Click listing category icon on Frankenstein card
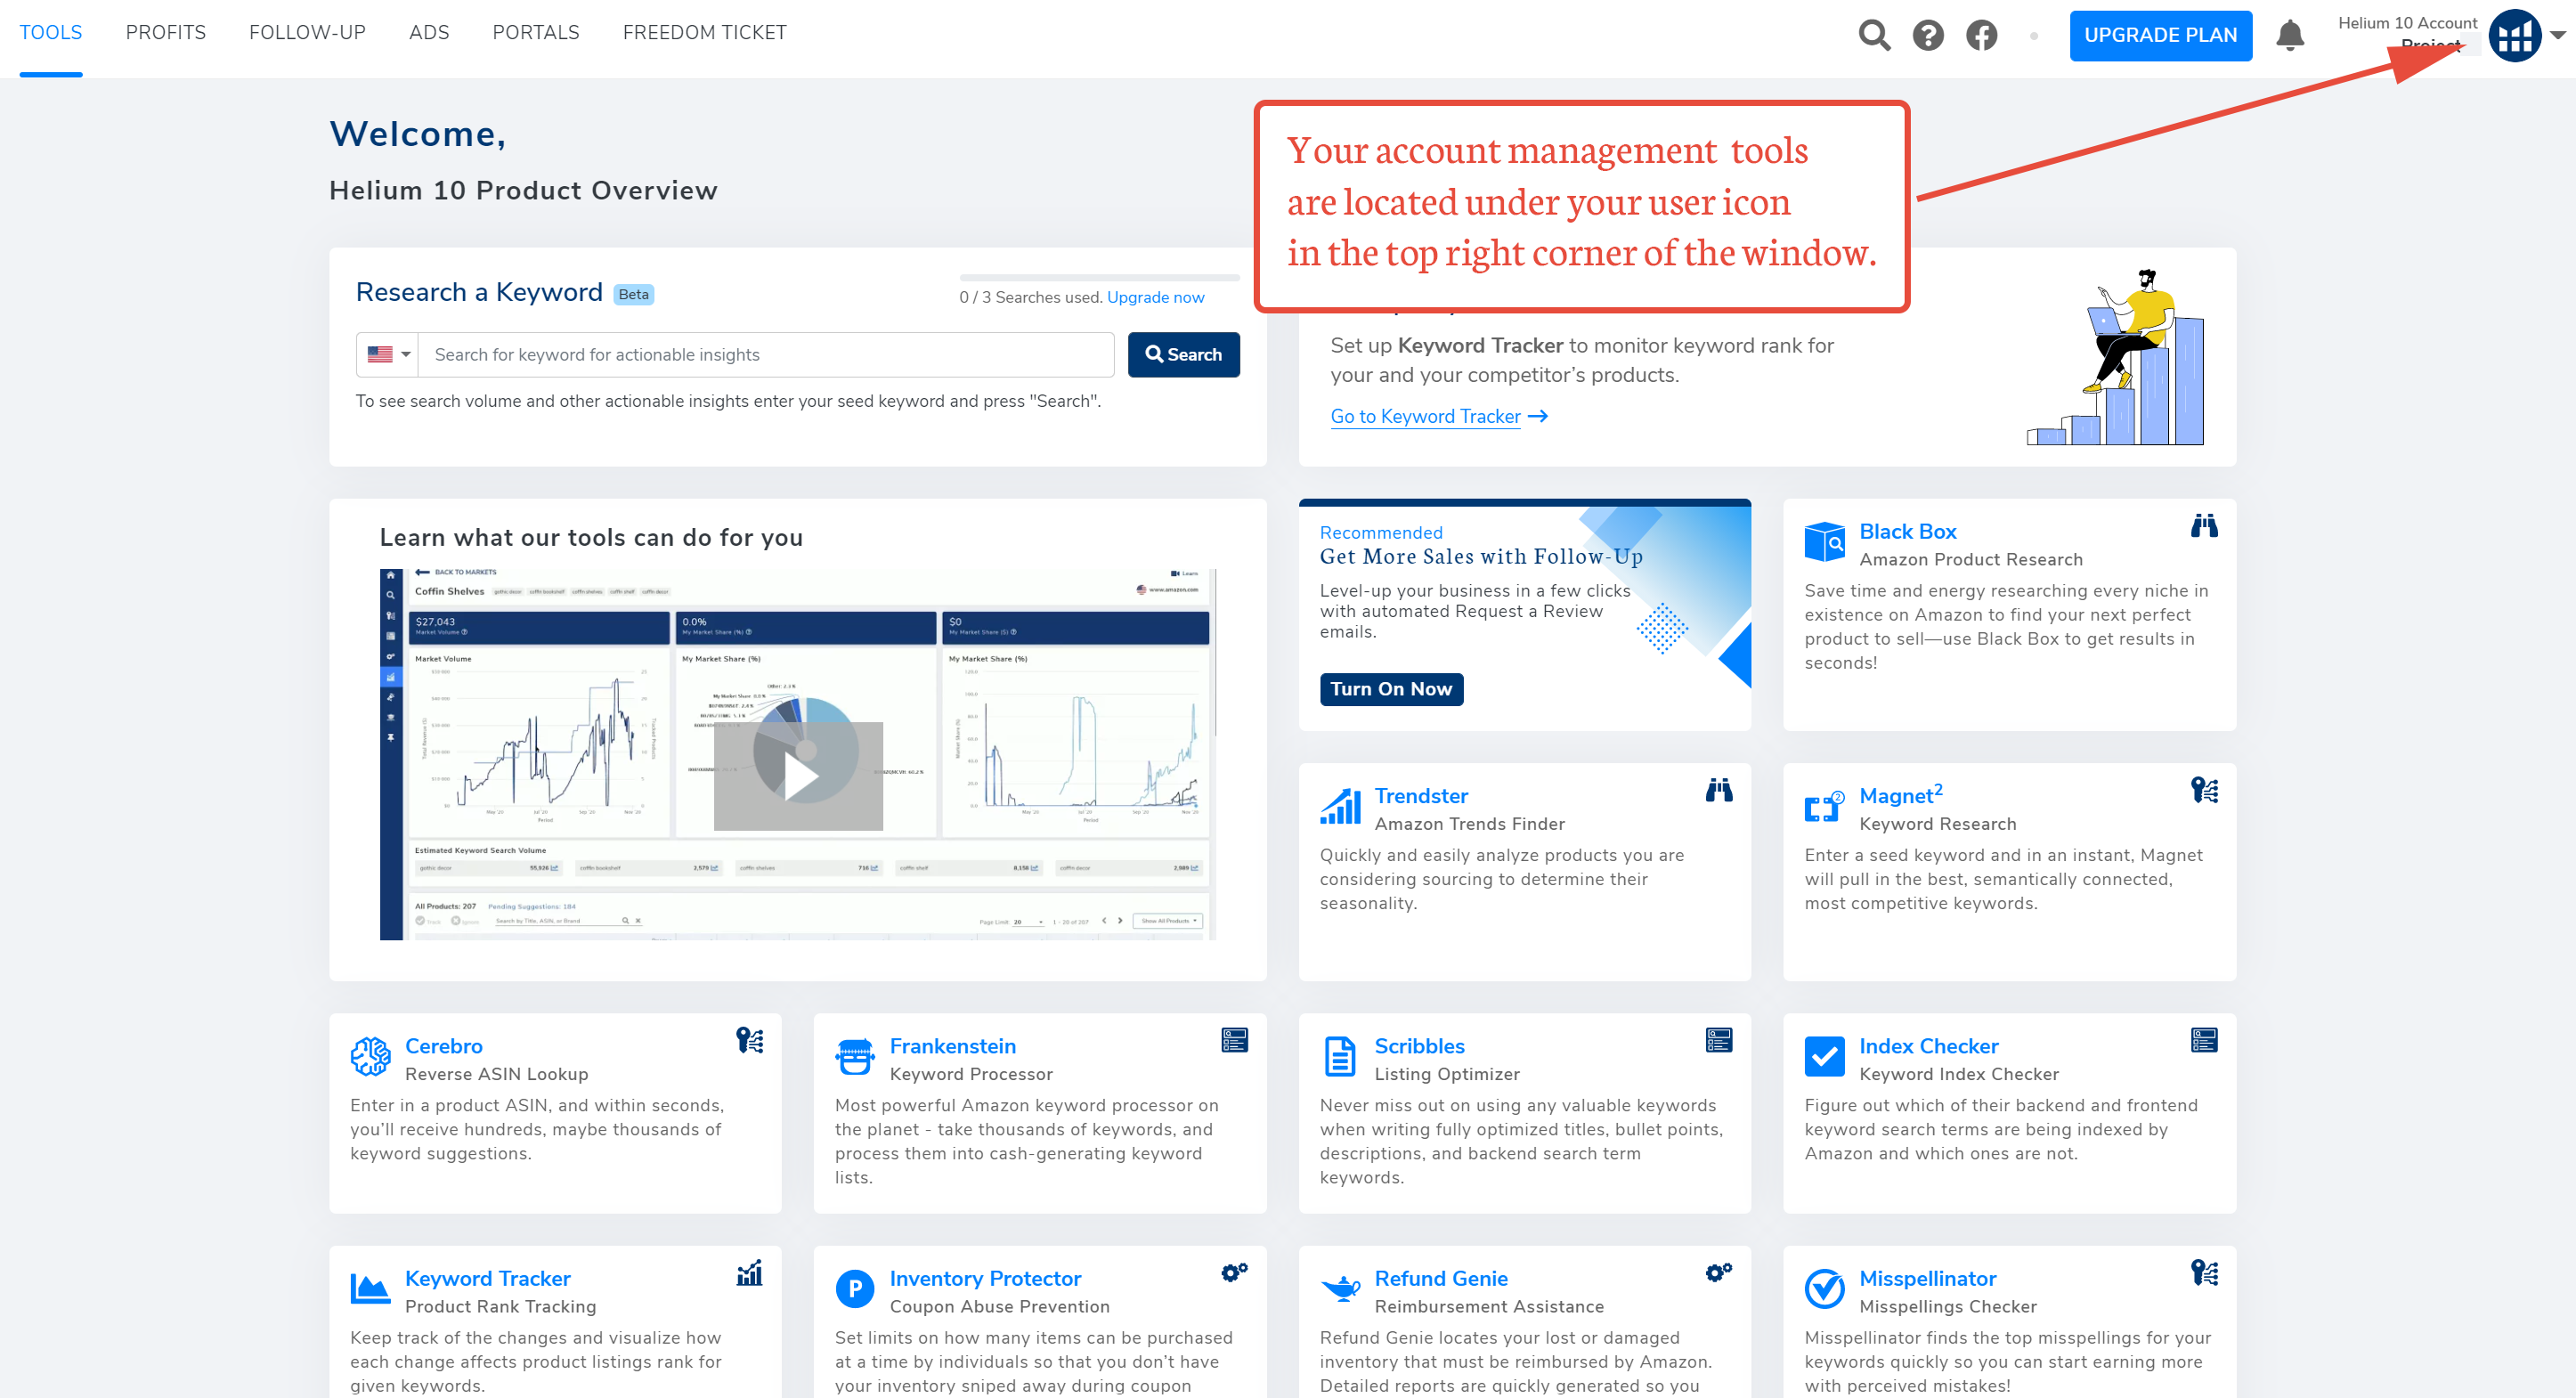The image size is (2576, 1398). coord(1234,1040)
